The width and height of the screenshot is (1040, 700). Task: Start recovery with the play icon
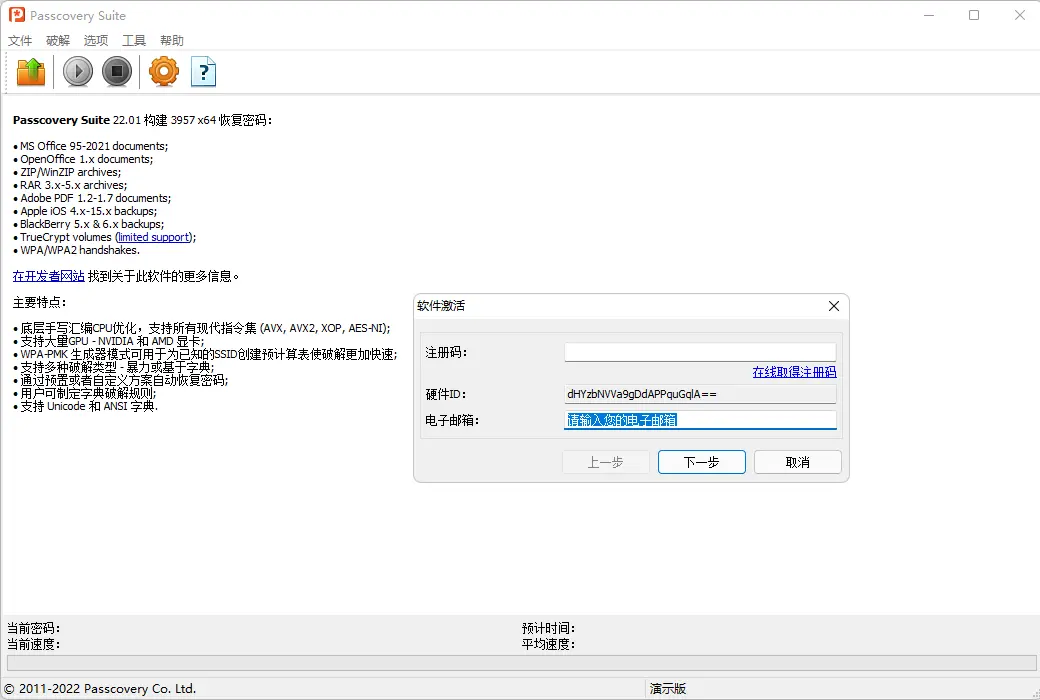tap(78, 72)
